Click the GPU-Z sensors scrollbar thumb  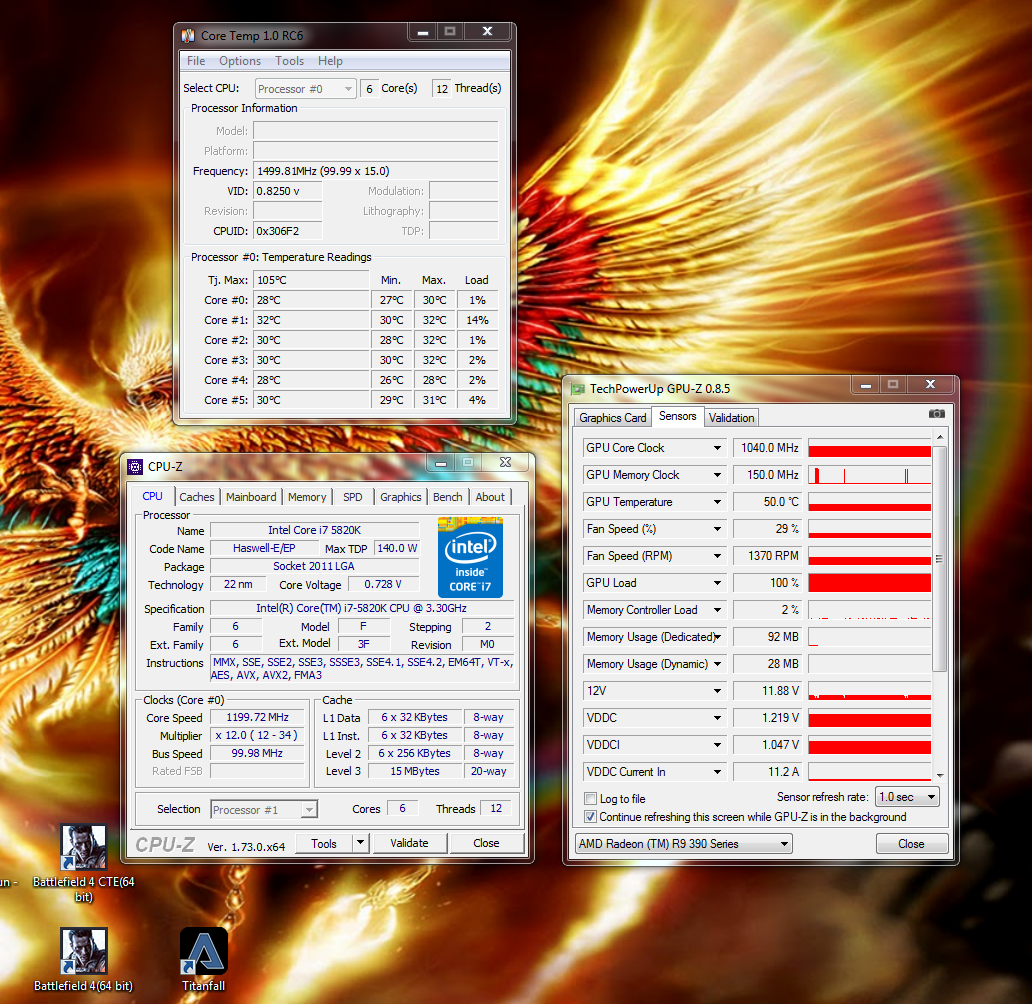[x=939, y=558]
